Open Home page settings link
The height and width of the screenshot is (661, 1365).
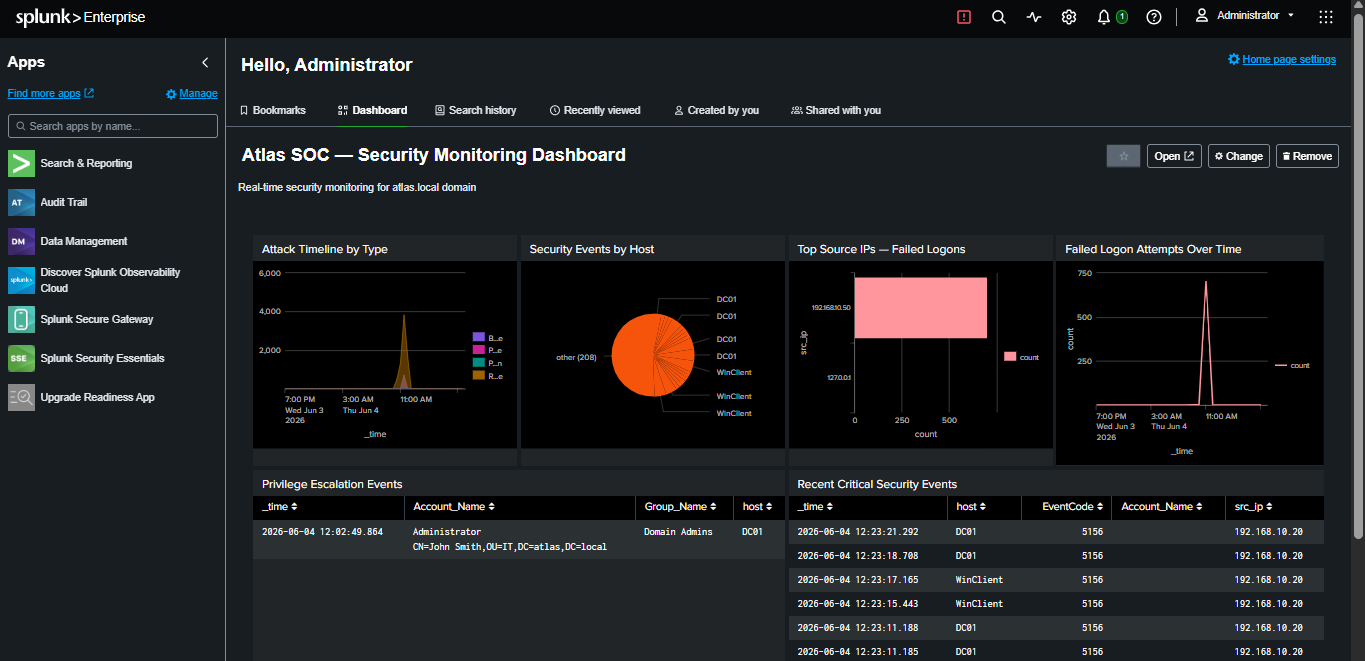[x=1282, y=59]
